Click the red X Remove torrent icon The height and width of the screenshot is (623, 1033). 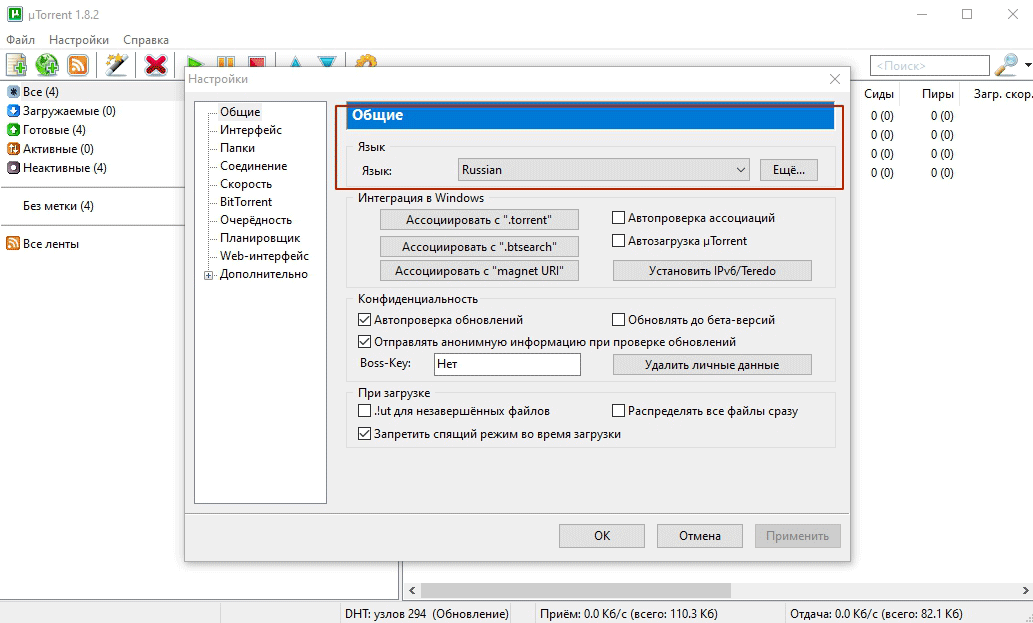click(x=155, y=65)
